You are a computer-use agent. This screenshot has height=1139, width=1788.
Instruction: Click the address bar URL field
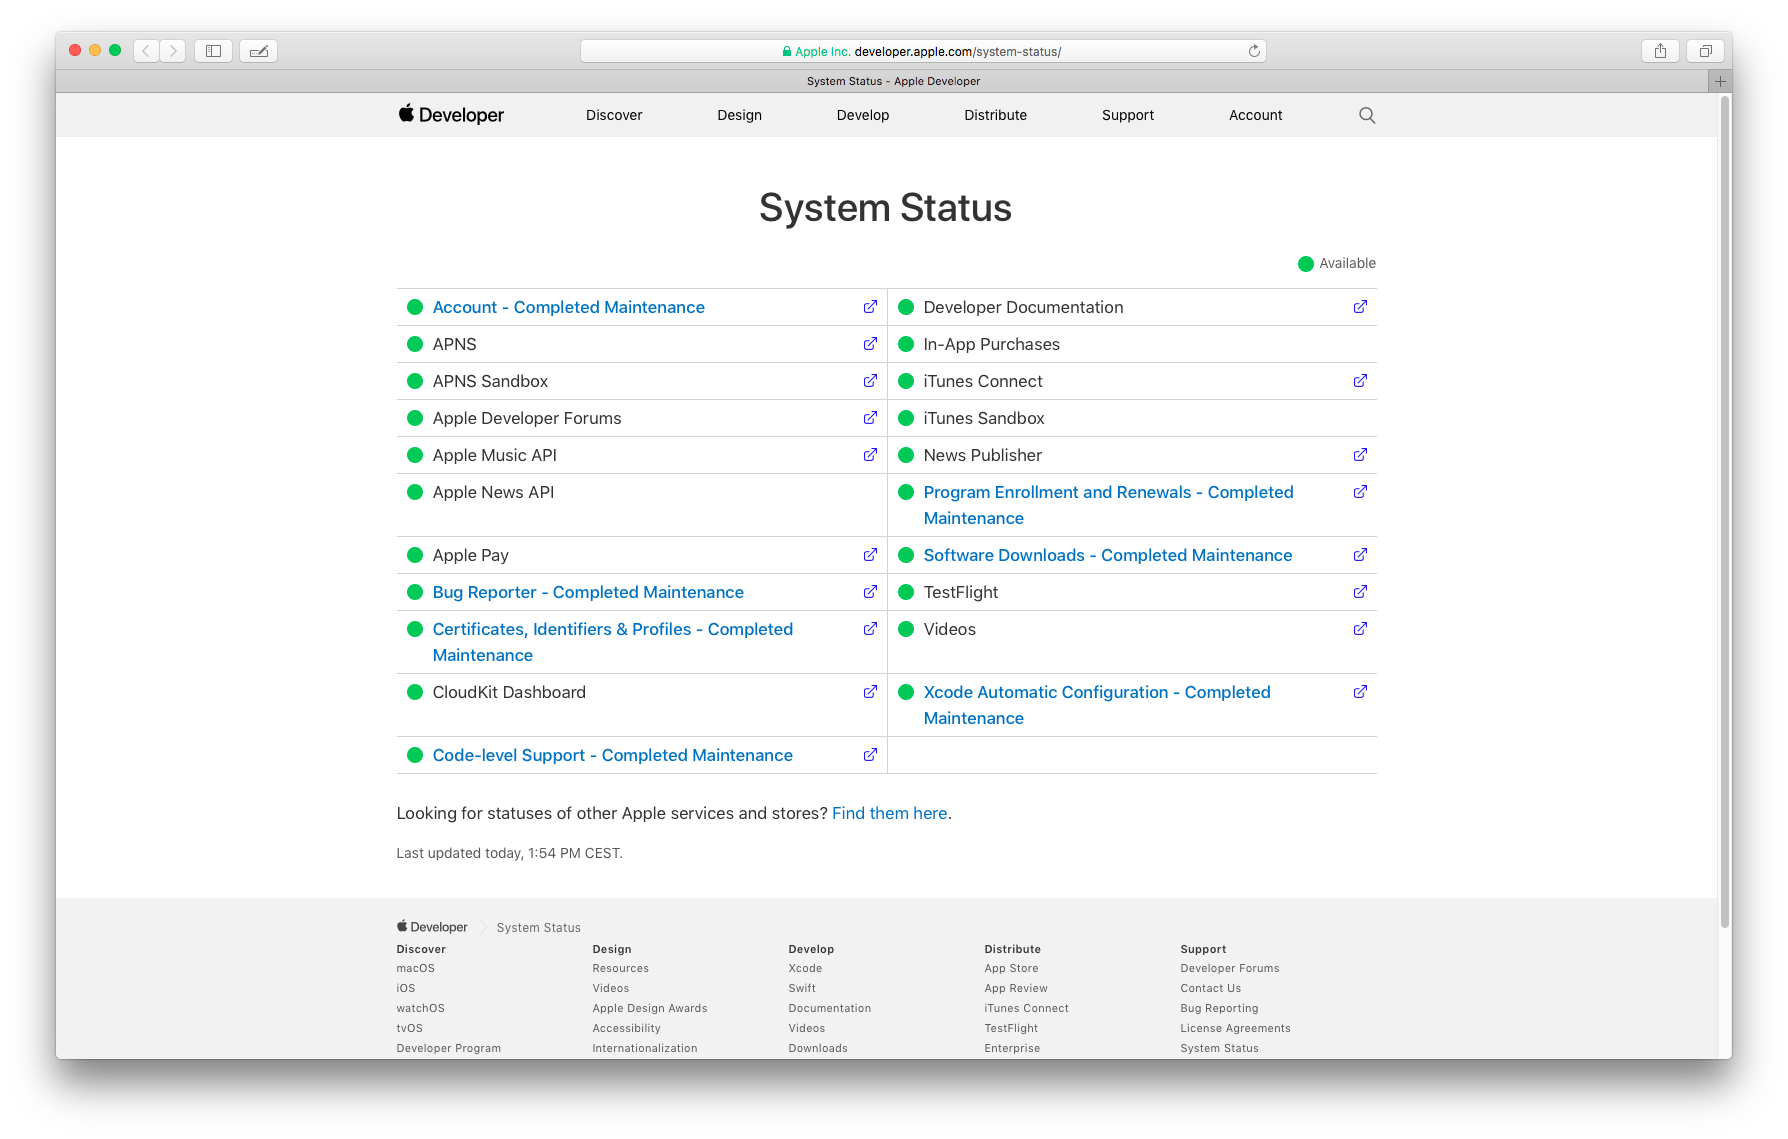(923, 51)
